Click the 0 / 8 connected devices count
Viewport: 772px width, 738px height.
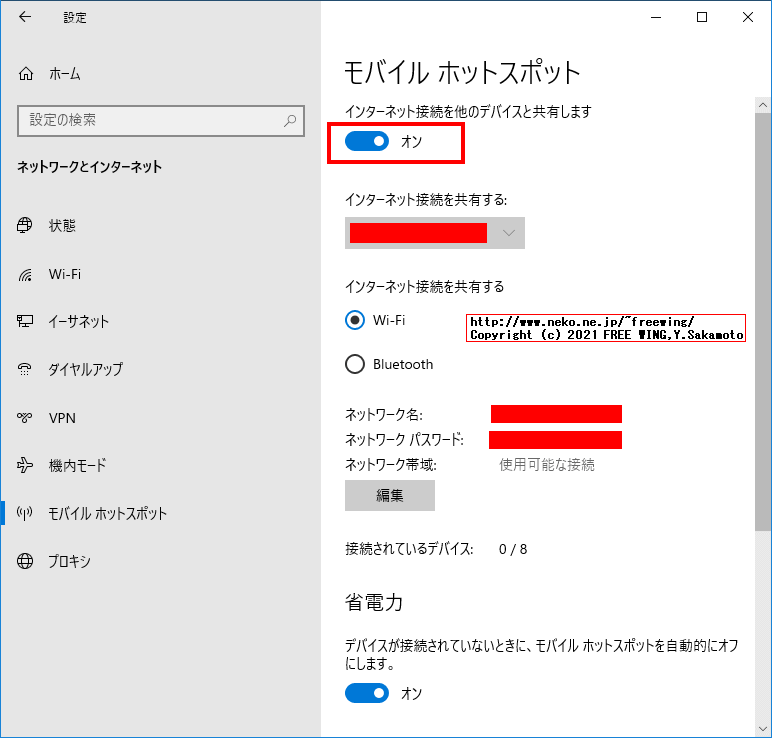[x=513, y=549]
